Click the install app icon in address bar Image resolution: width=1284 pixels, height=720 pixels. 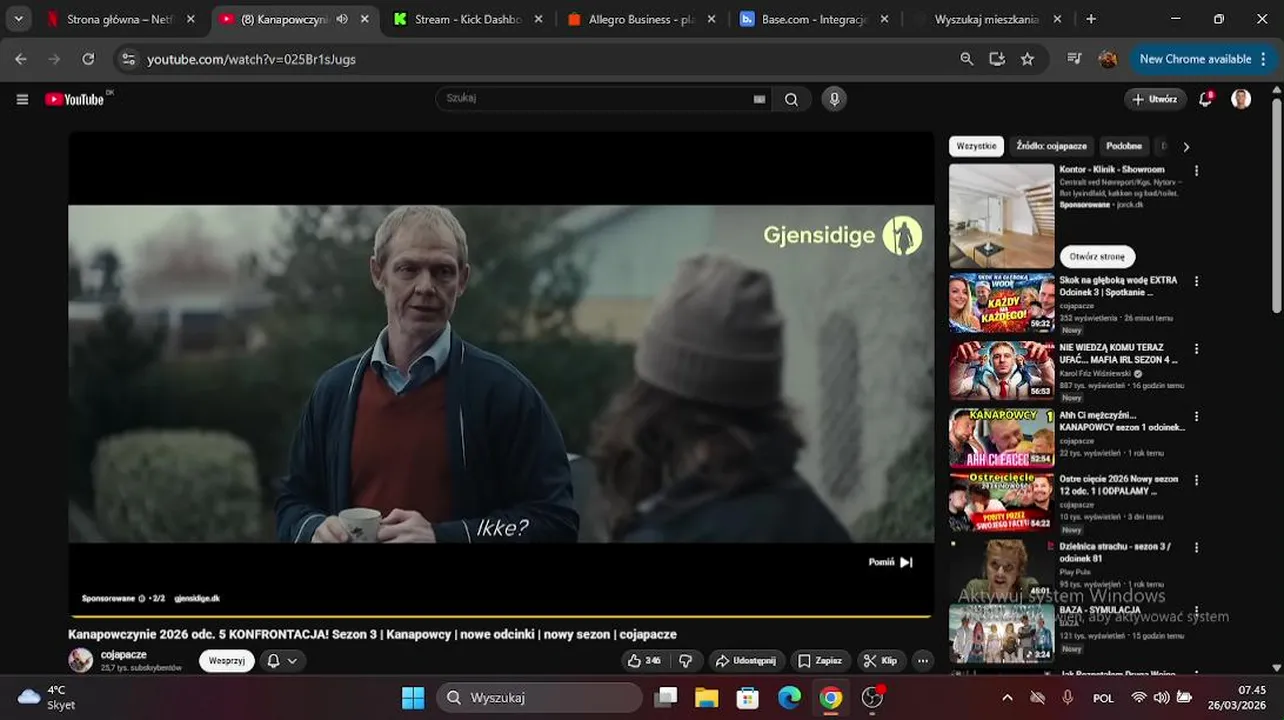click(997, 59)
